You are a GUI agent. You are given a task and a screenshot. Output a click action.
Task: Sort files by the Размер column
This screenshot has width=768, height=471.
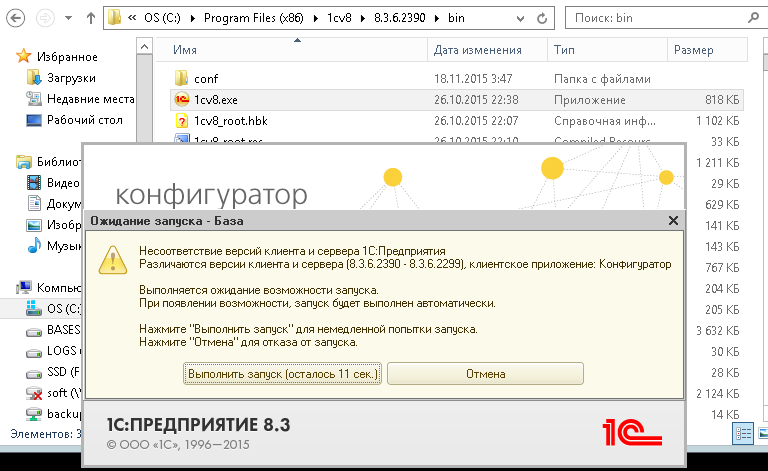pos(694,50)
